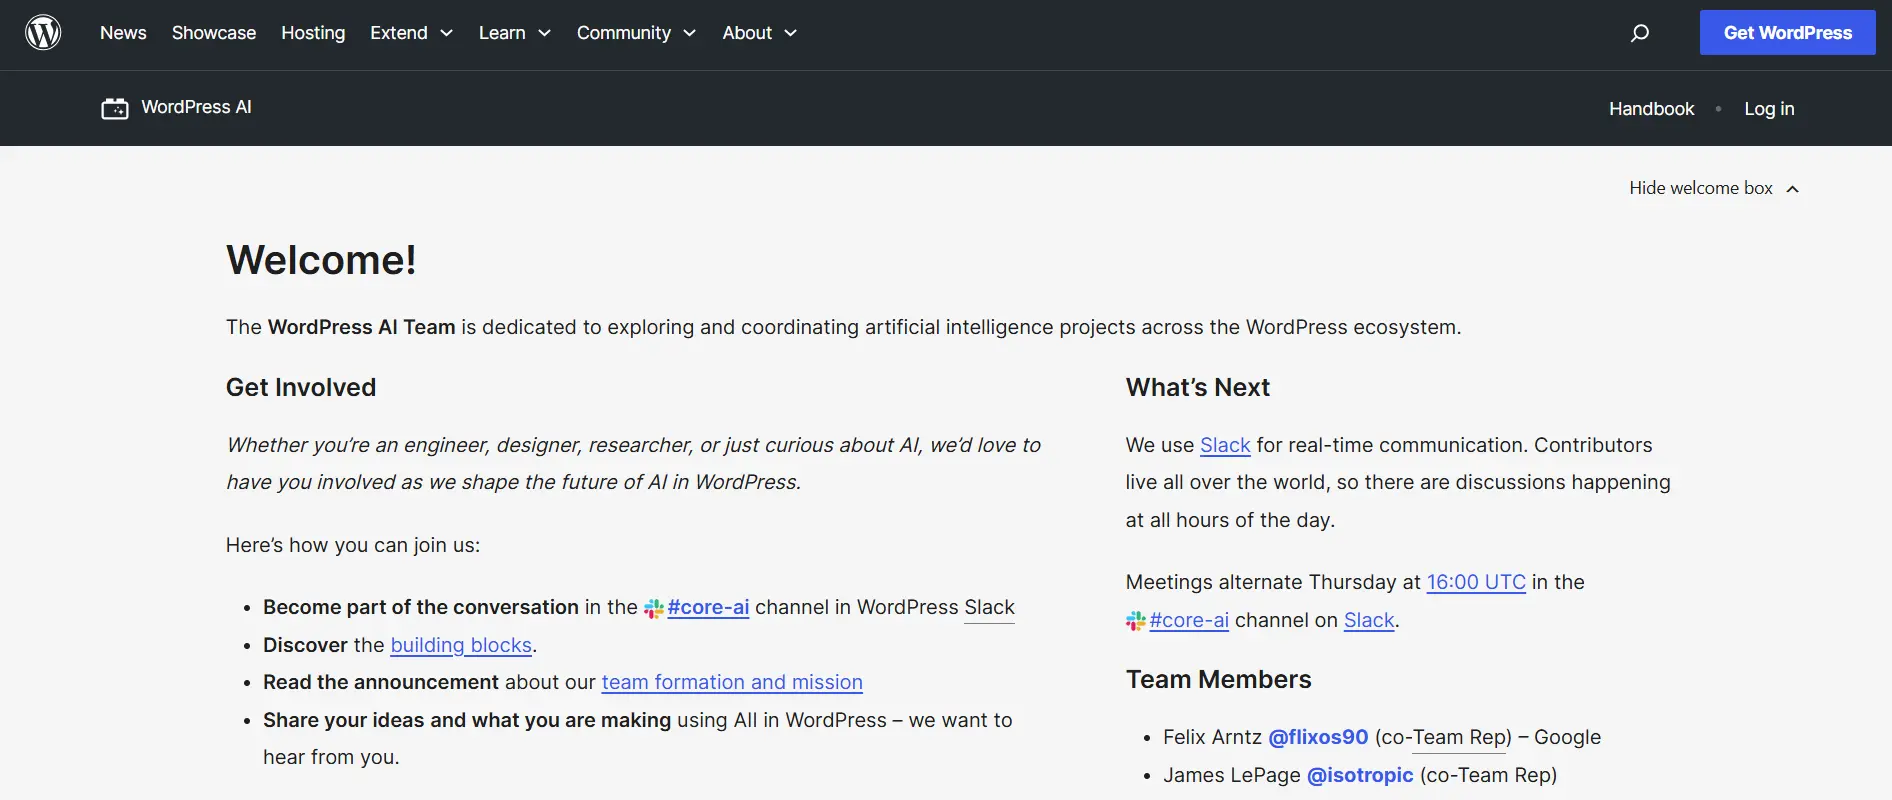This screenshot has height=800, width=1892.
Task: Visit the @flixos90 profile link
Action: tap(1318, 737)
